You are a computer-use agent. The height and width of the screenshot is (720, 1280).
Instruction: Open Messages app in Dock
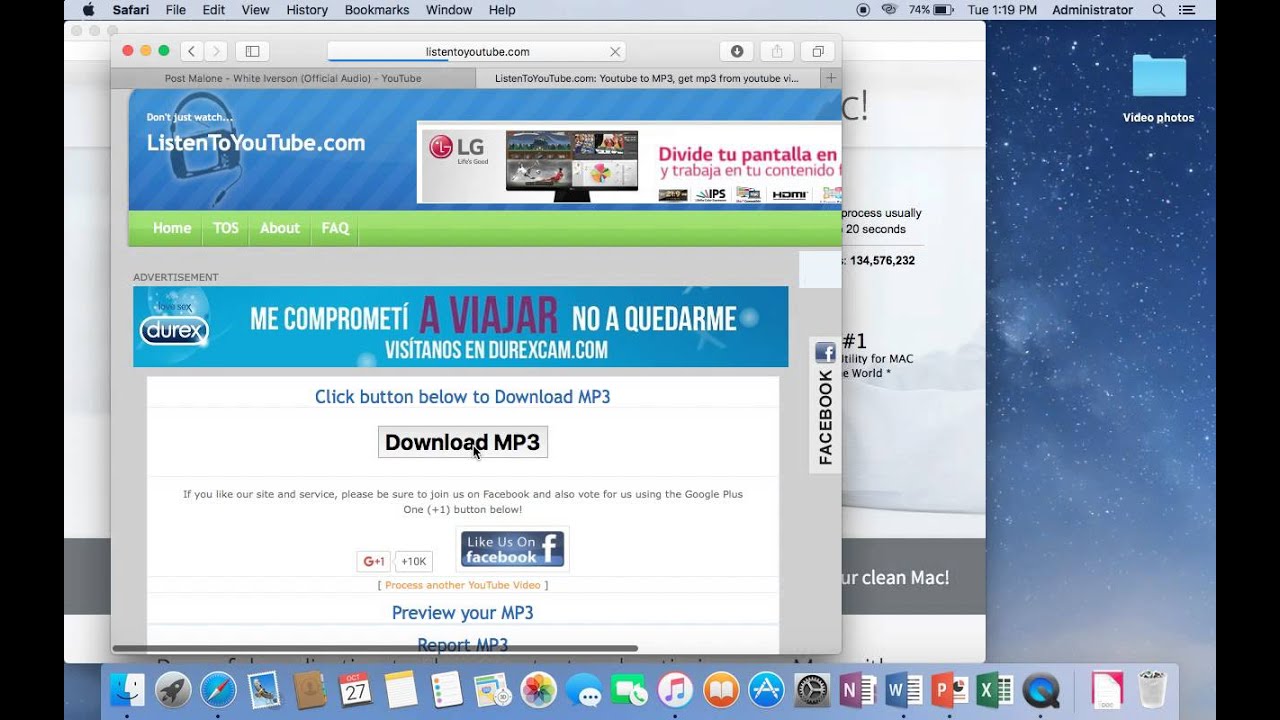point(584,690)
